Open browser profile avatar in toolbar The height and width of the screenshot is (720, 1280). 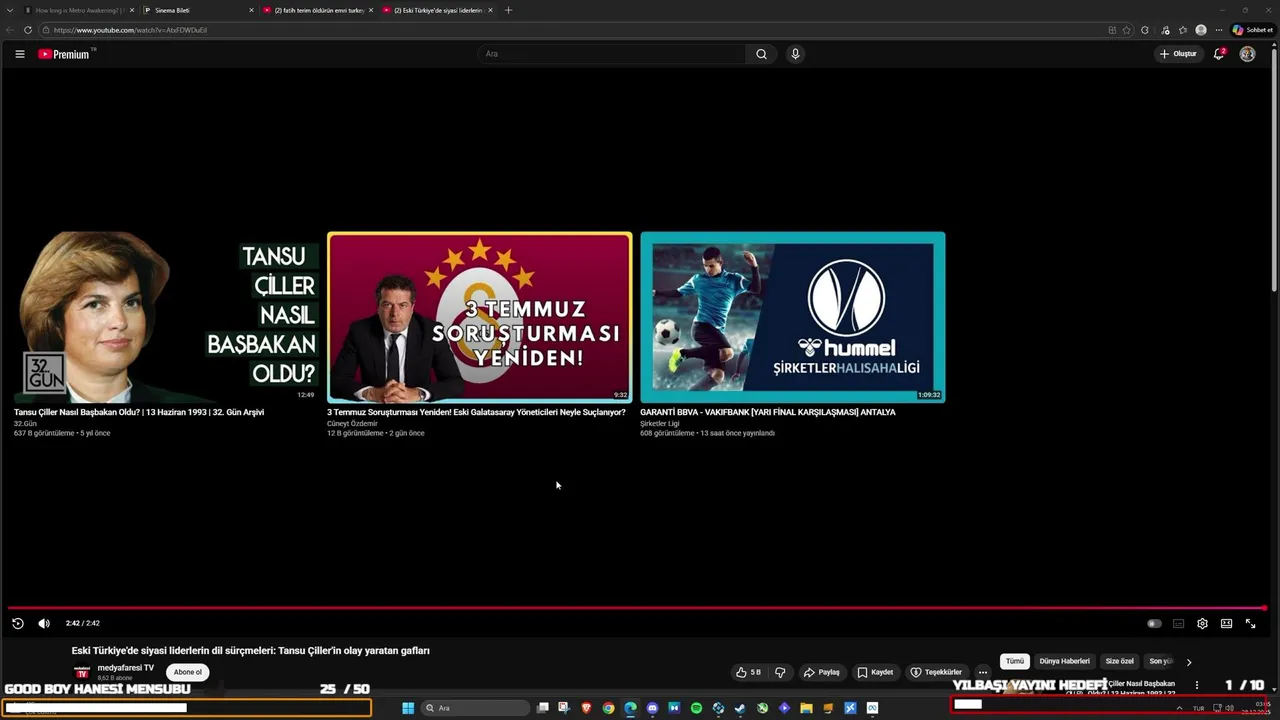tap(1201, 30)
